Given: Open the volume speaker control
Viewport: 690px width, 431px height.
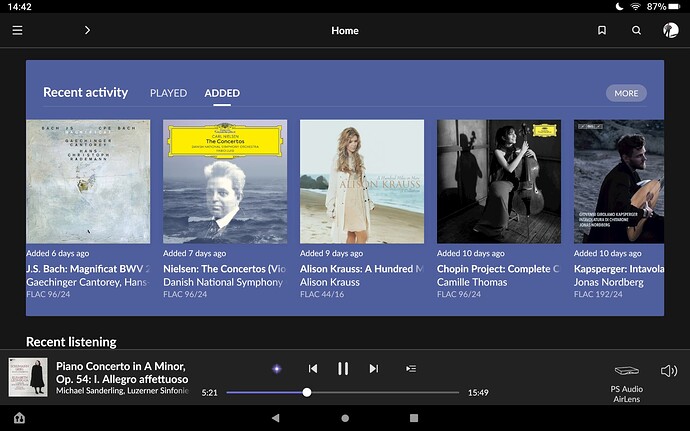Looking at the screenshot, I should (x=669, y=371).
